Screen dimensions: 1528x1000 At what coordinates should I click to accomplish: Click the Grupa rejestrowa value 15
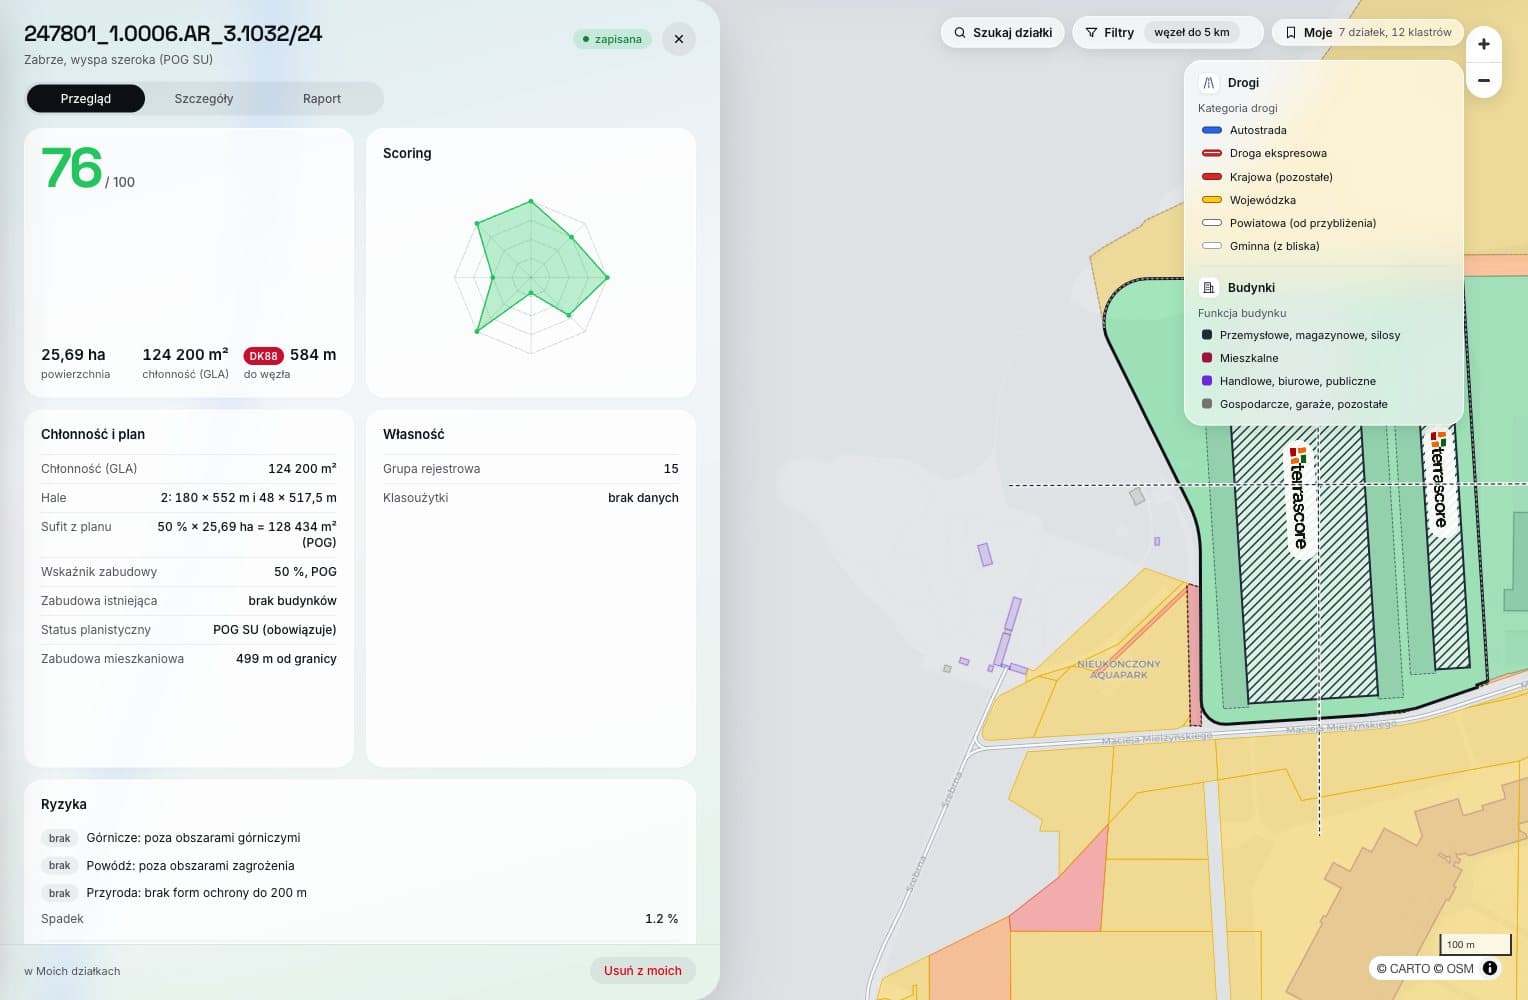[671, 469]
